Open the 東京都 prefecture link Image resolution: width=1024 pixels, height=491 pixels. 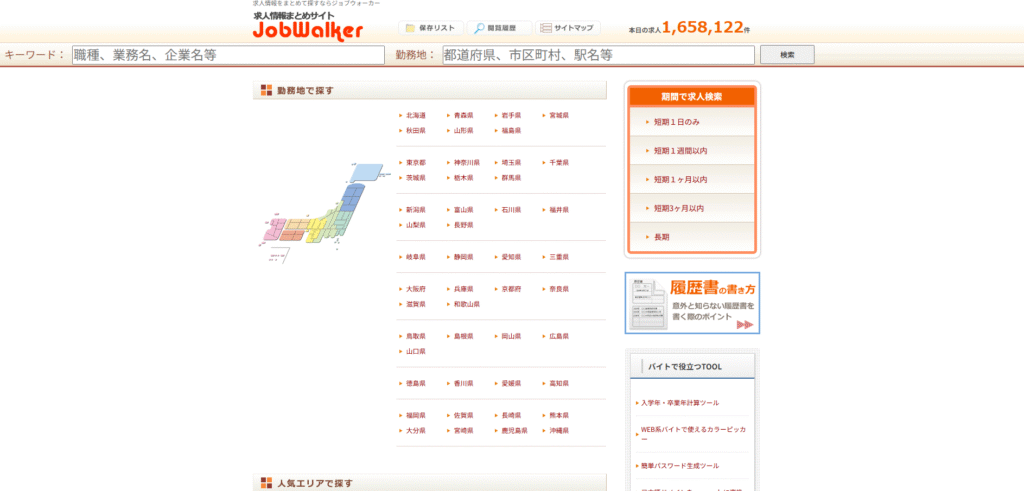click(415, 162)
